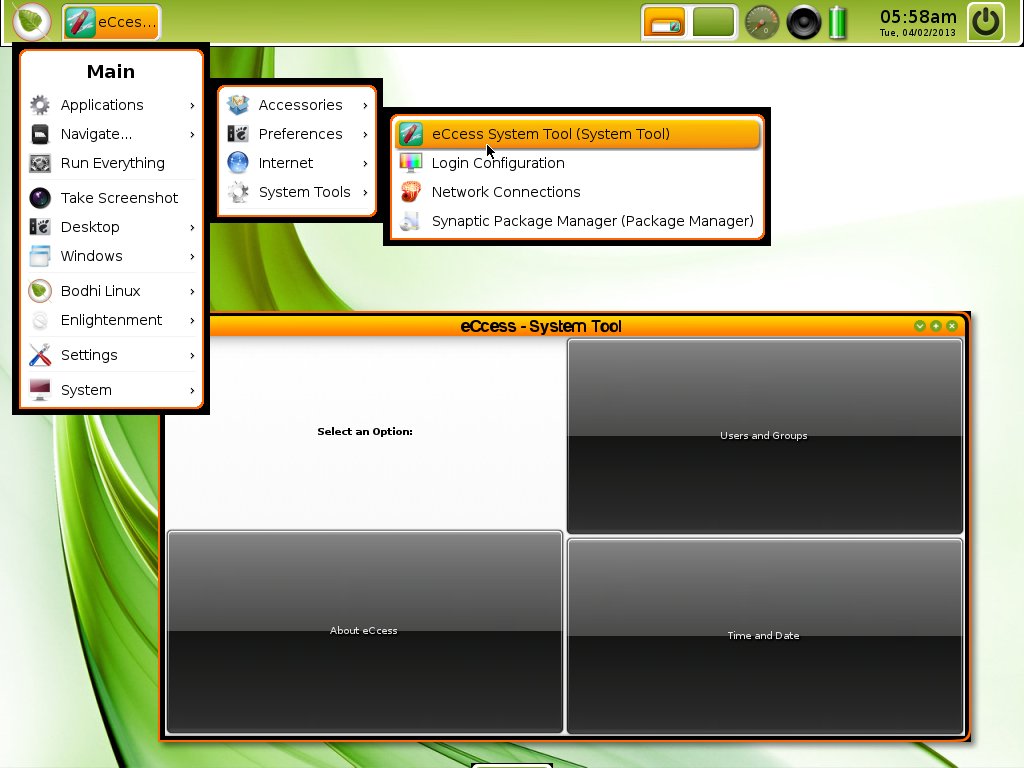The width and height of the screenshot is (1024, 768).
Task: Open the Internet submenu
Action: [297, 163]
